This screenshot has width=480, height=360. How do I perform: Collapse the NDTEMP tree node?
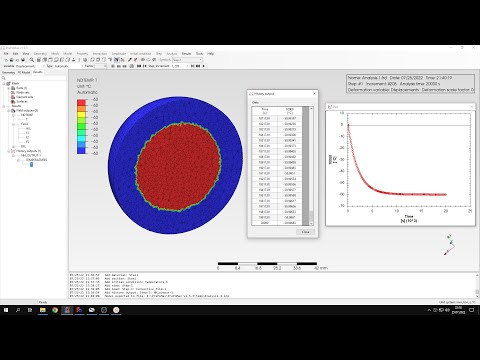point(14,115)
